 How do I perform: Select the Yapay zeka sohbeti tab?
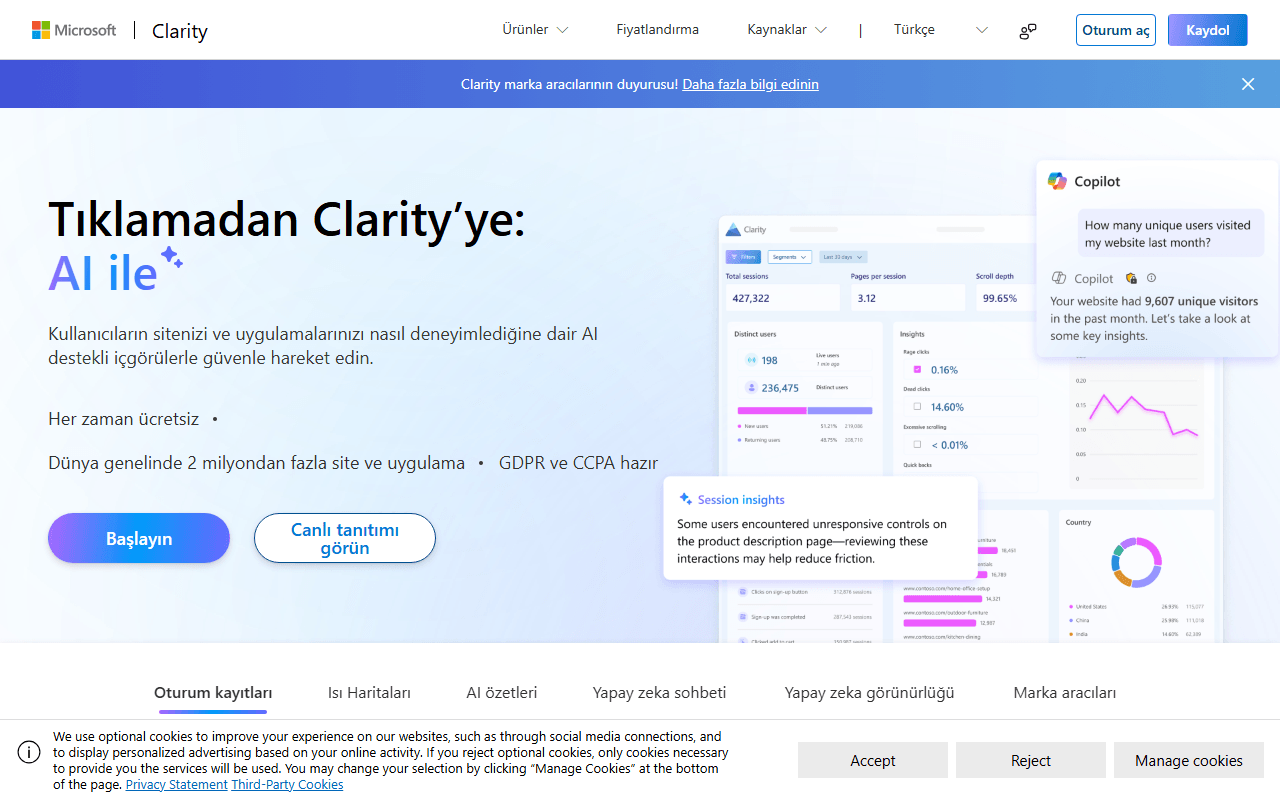[659, 693]
